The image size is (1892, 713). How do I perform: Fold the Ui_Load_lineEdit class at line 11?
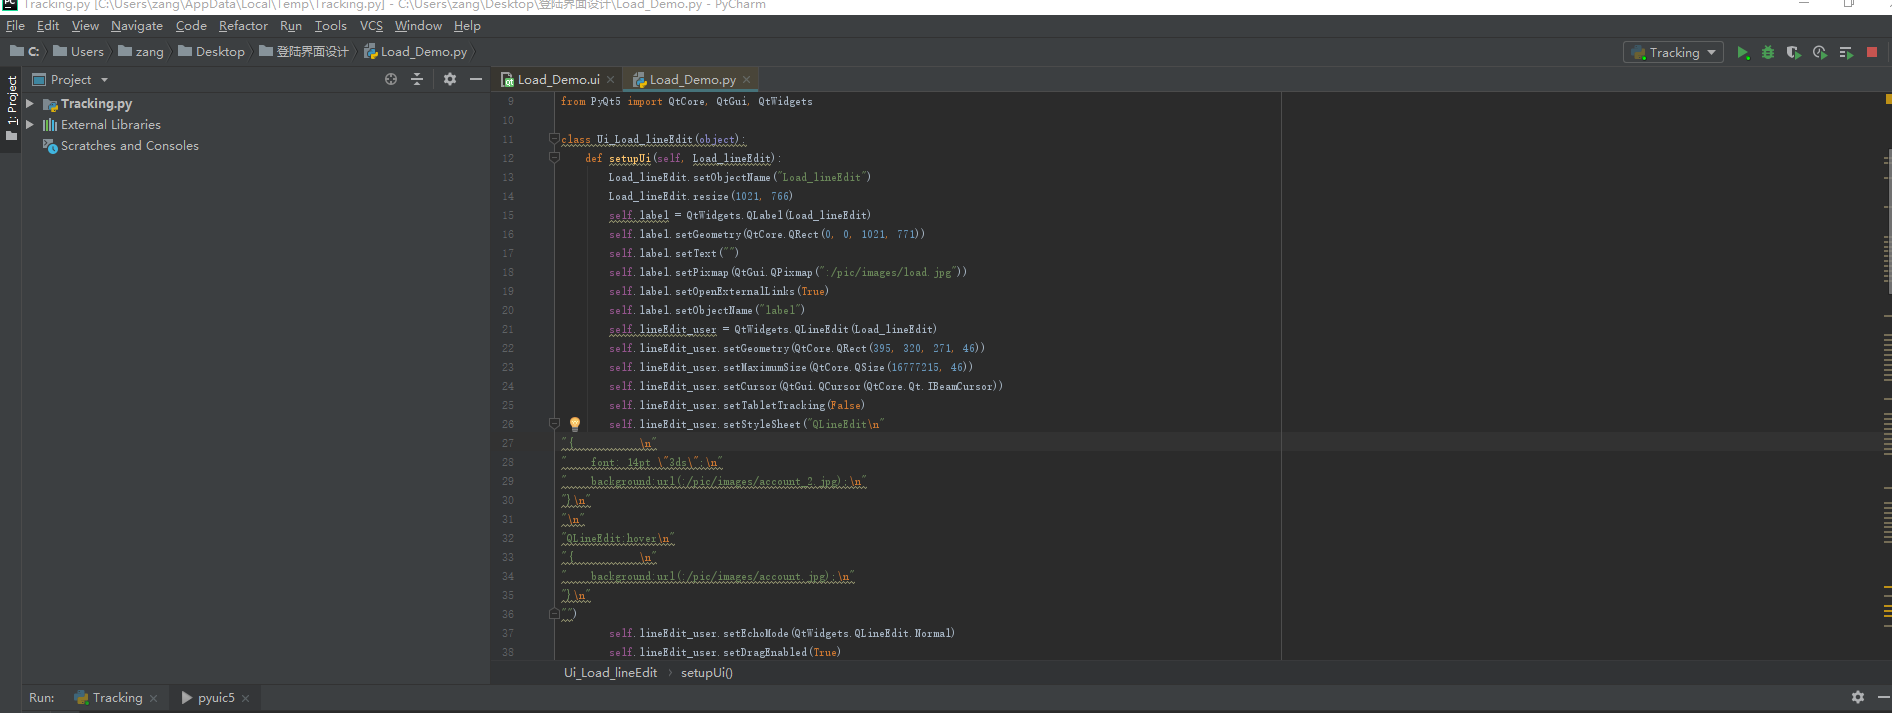[x=554, y=139]
